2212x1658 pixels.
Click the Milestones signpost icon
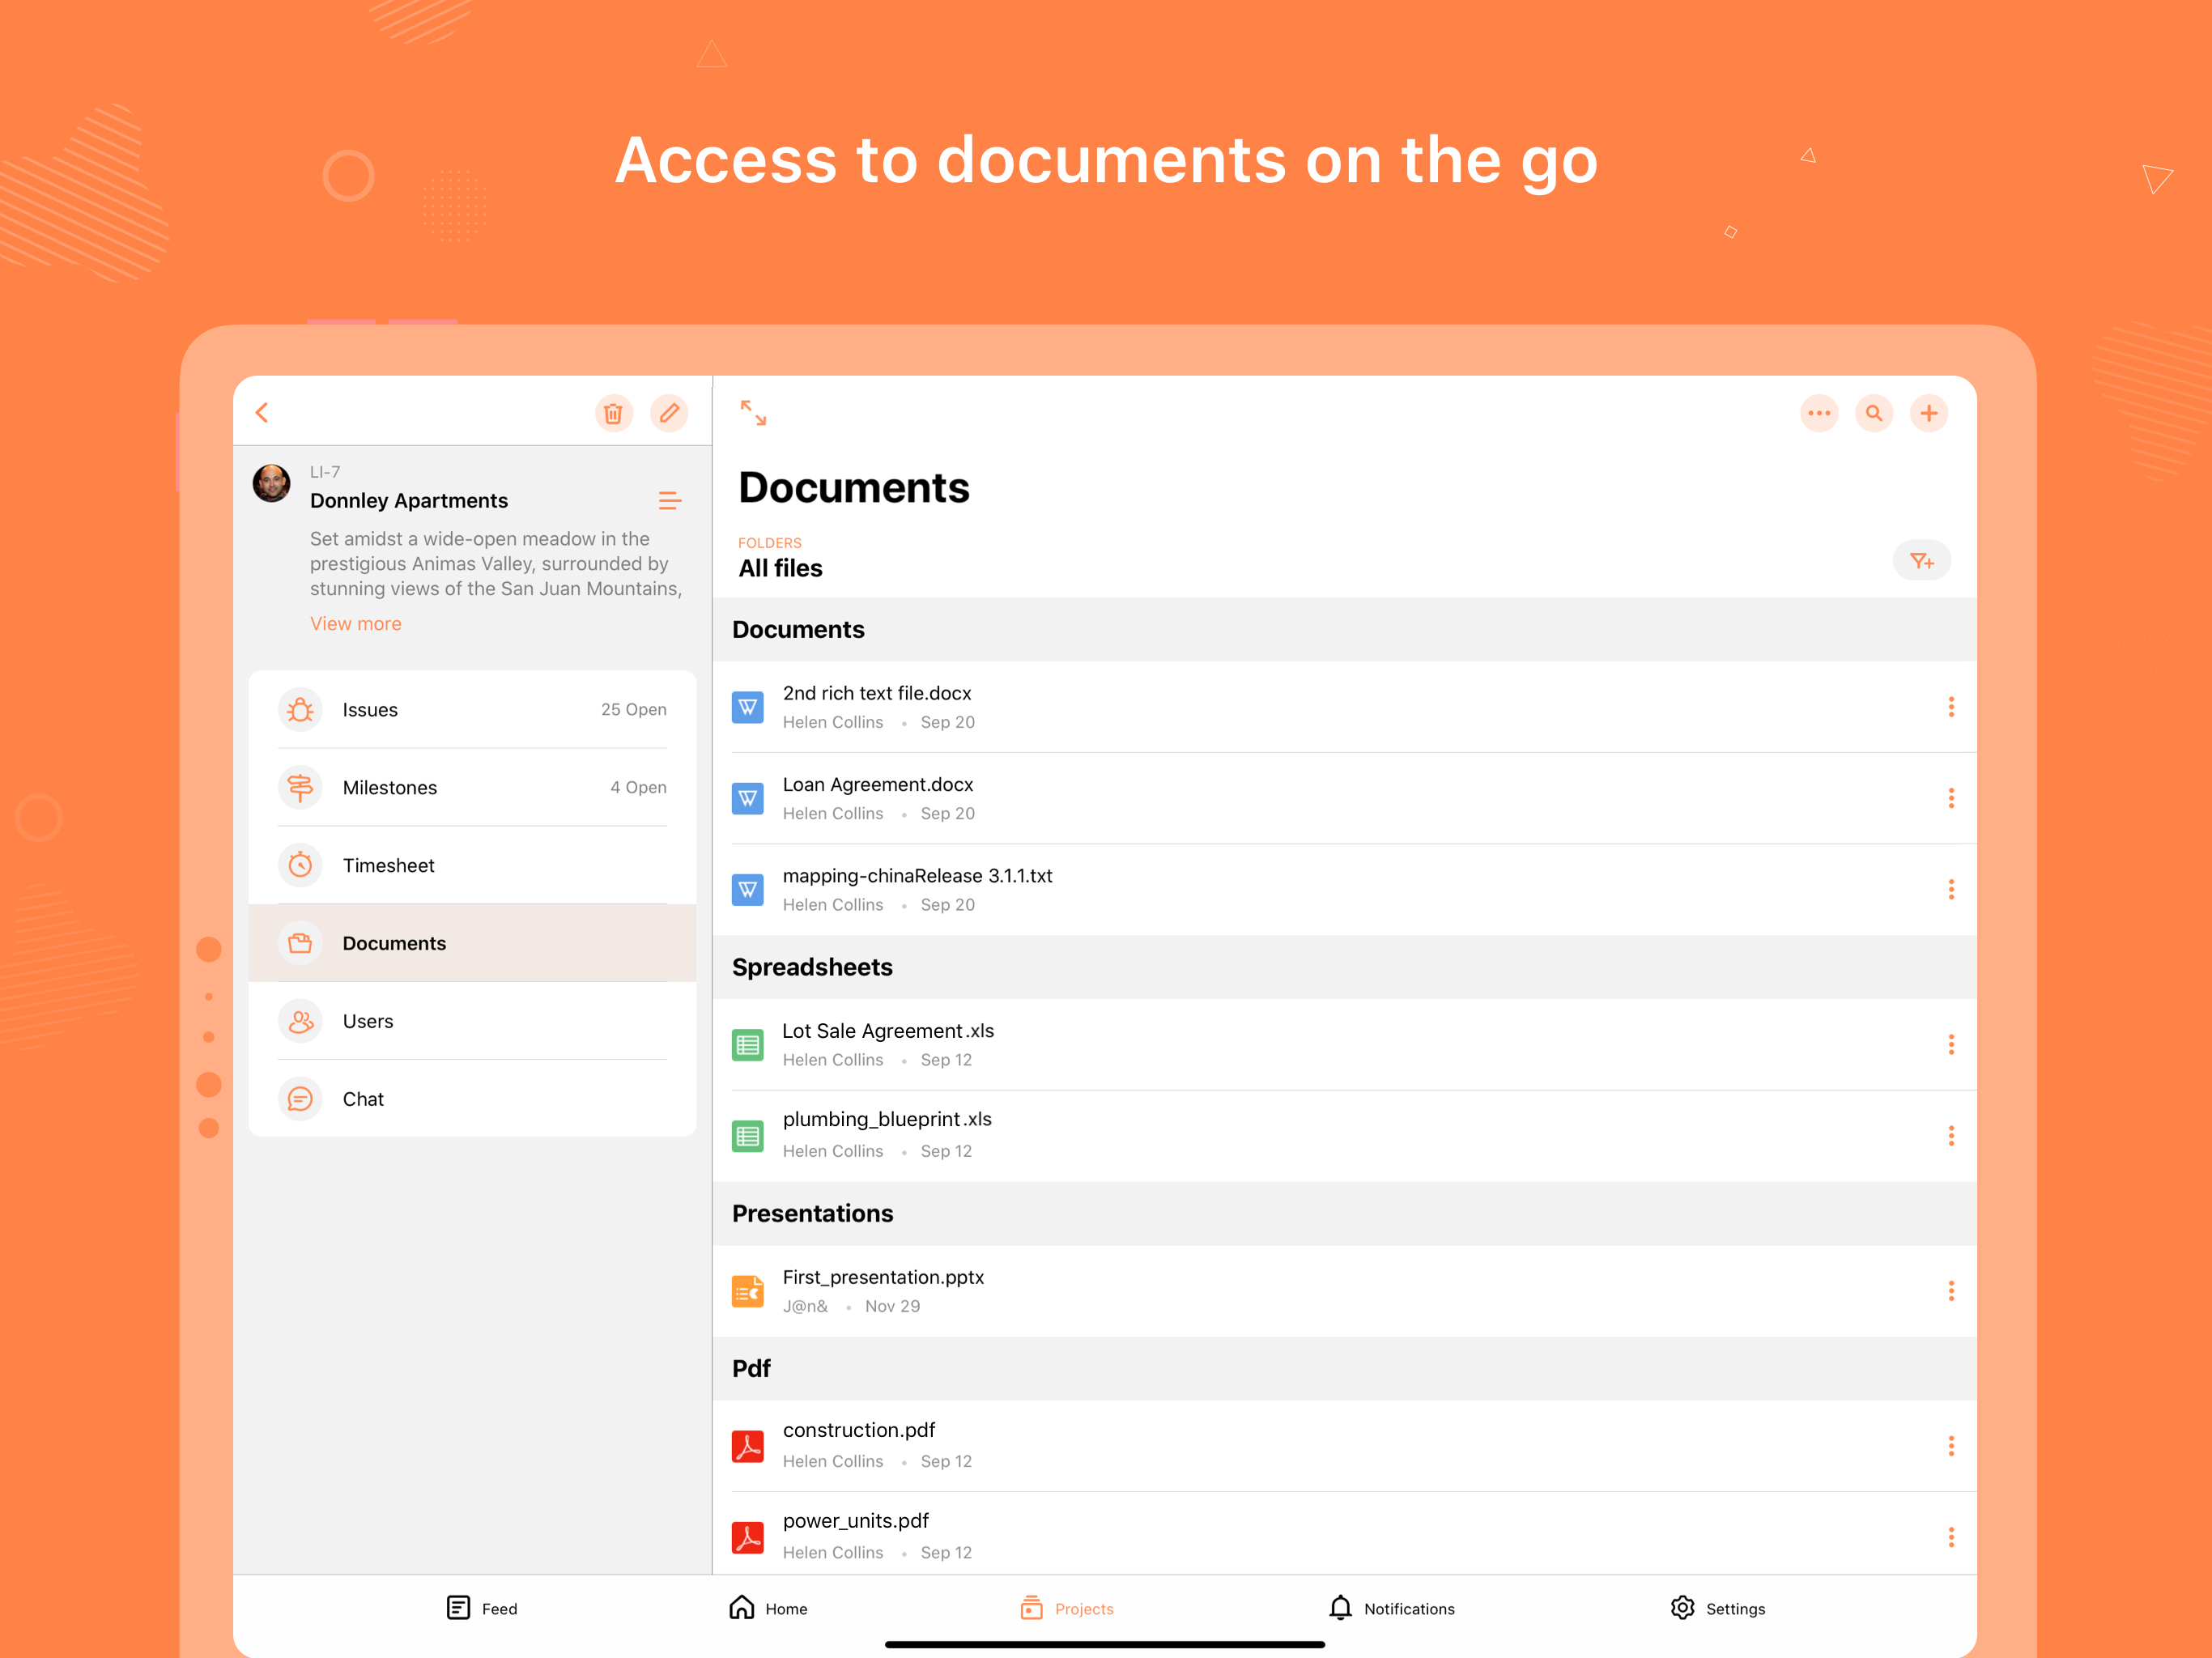click(x=300, y=788)
